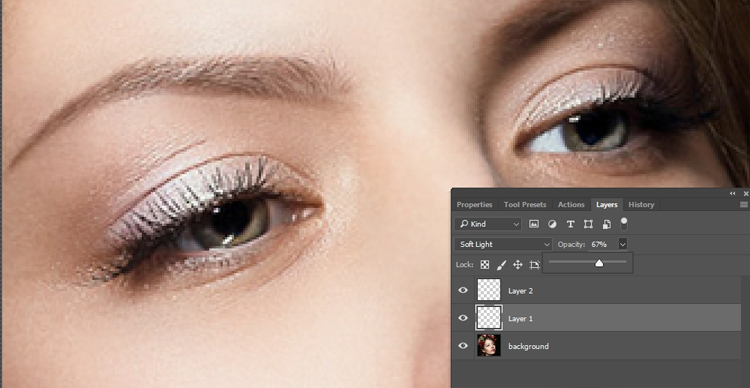The height and width of the screenshot is (388, 750).
Task: Click the shape layer filter icon
Action: [588, 224]
